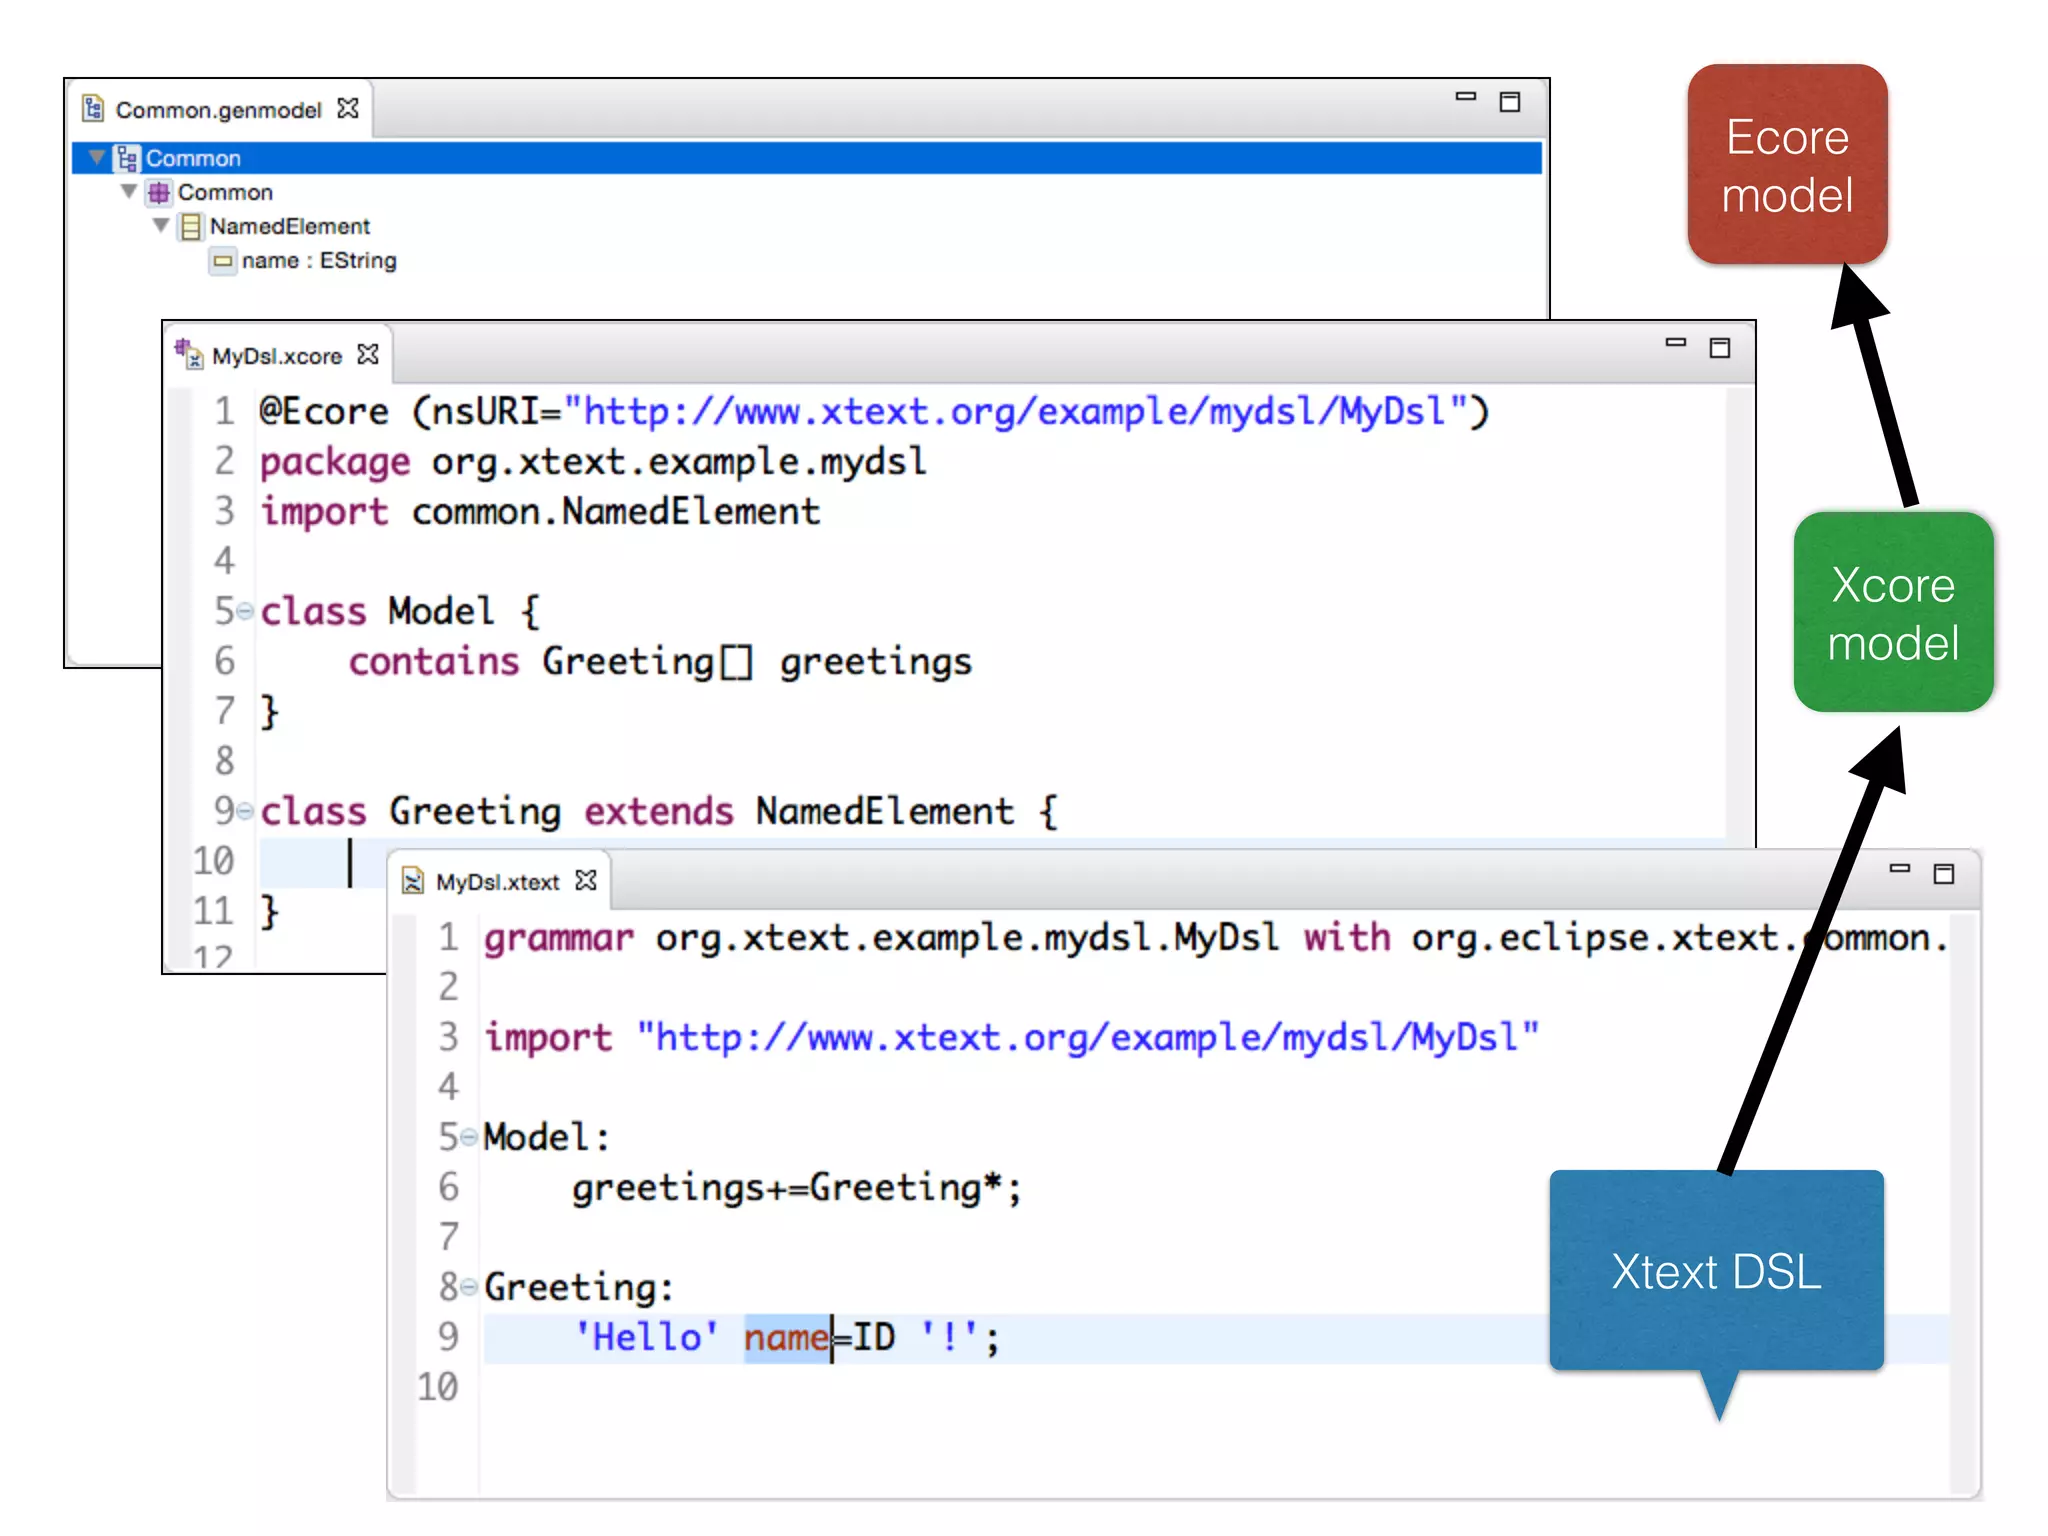Image resolution: width=2048 pixels, height=1536 pixels.
Task: Click the name : EString attribute icon
Action: [222, 261]
